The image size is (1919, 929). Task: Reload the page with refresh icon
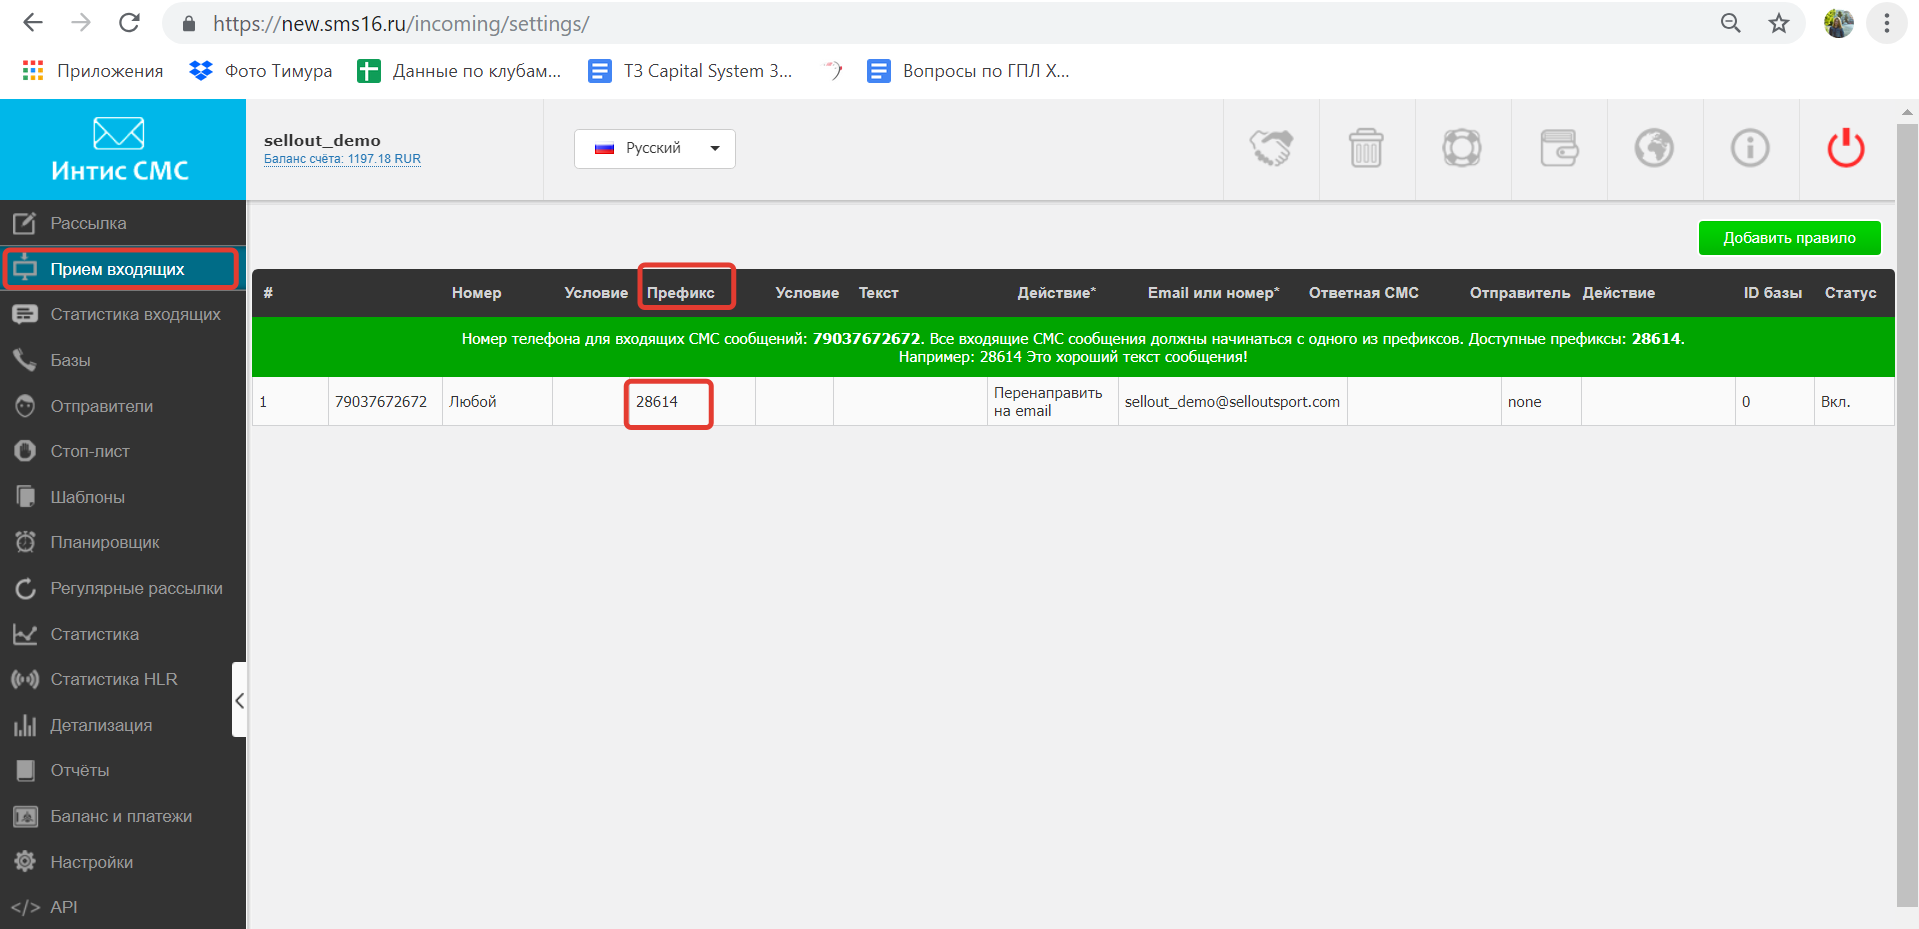click(x=129, y=23)
